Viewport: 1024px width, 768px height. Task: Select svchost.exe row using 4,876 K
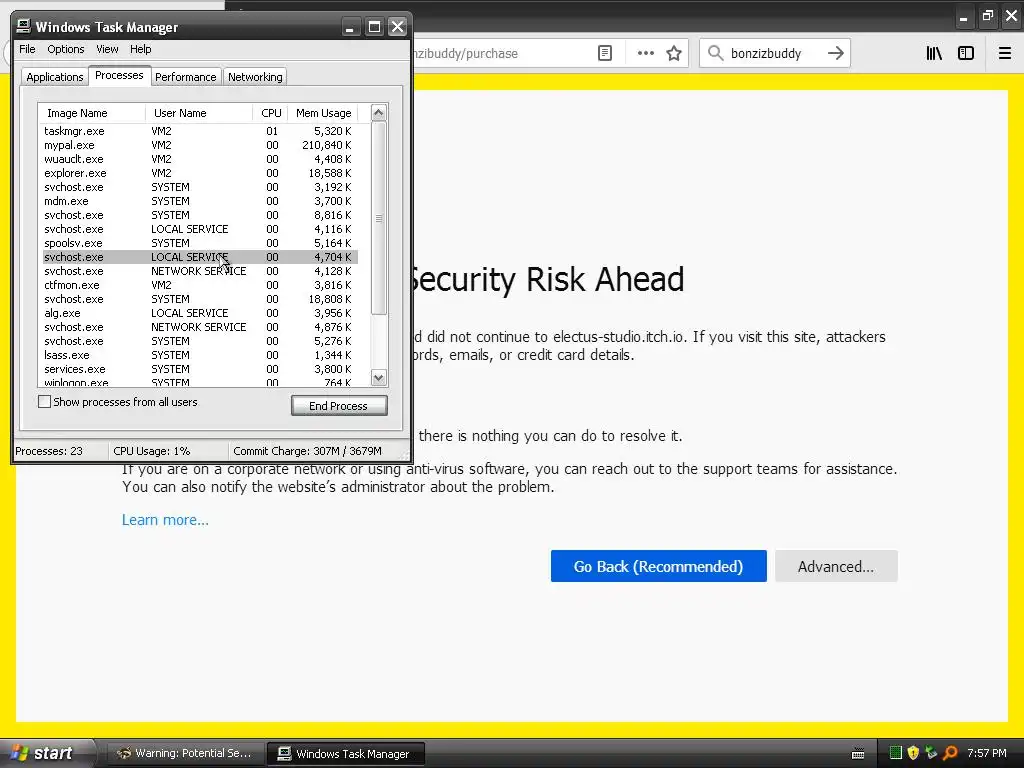click(199, 327)
